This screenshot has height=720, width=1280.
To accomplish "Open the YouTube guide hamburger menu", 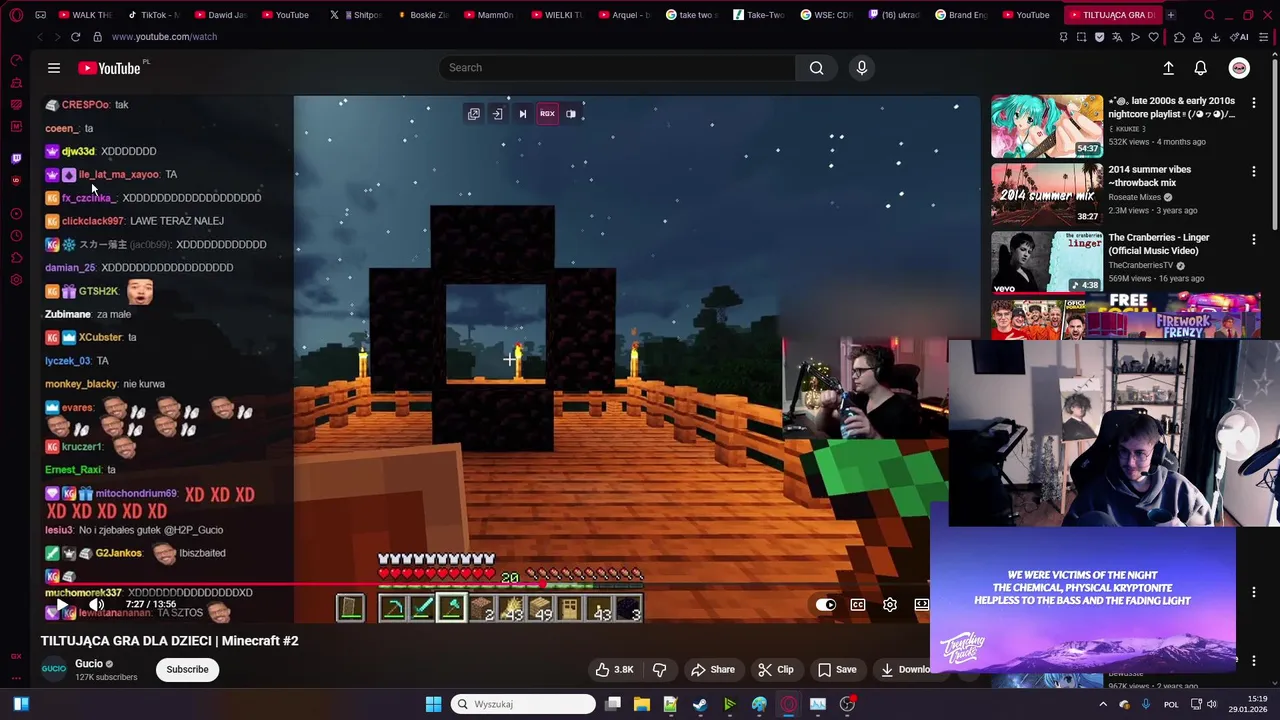I will [54, 68].
